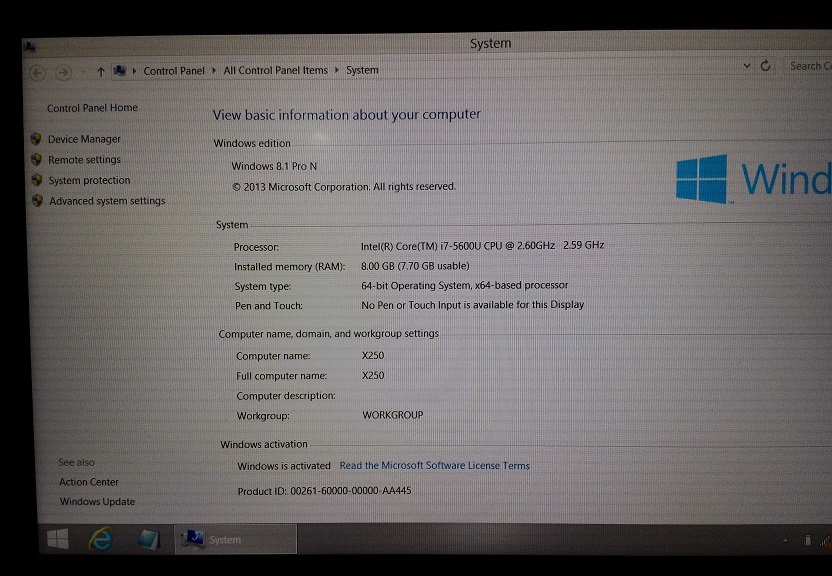Click the shield icon beside System protection
832x576 pixels.
pyautogui.click(x=37, y=180)
